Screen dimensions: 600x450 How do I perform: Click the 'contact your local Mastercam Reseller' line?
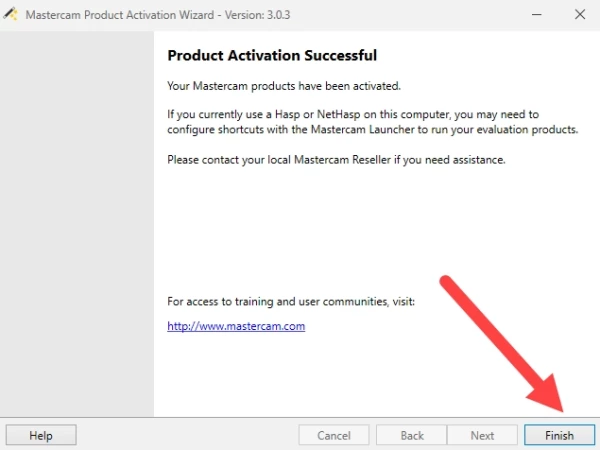[337, 159]
